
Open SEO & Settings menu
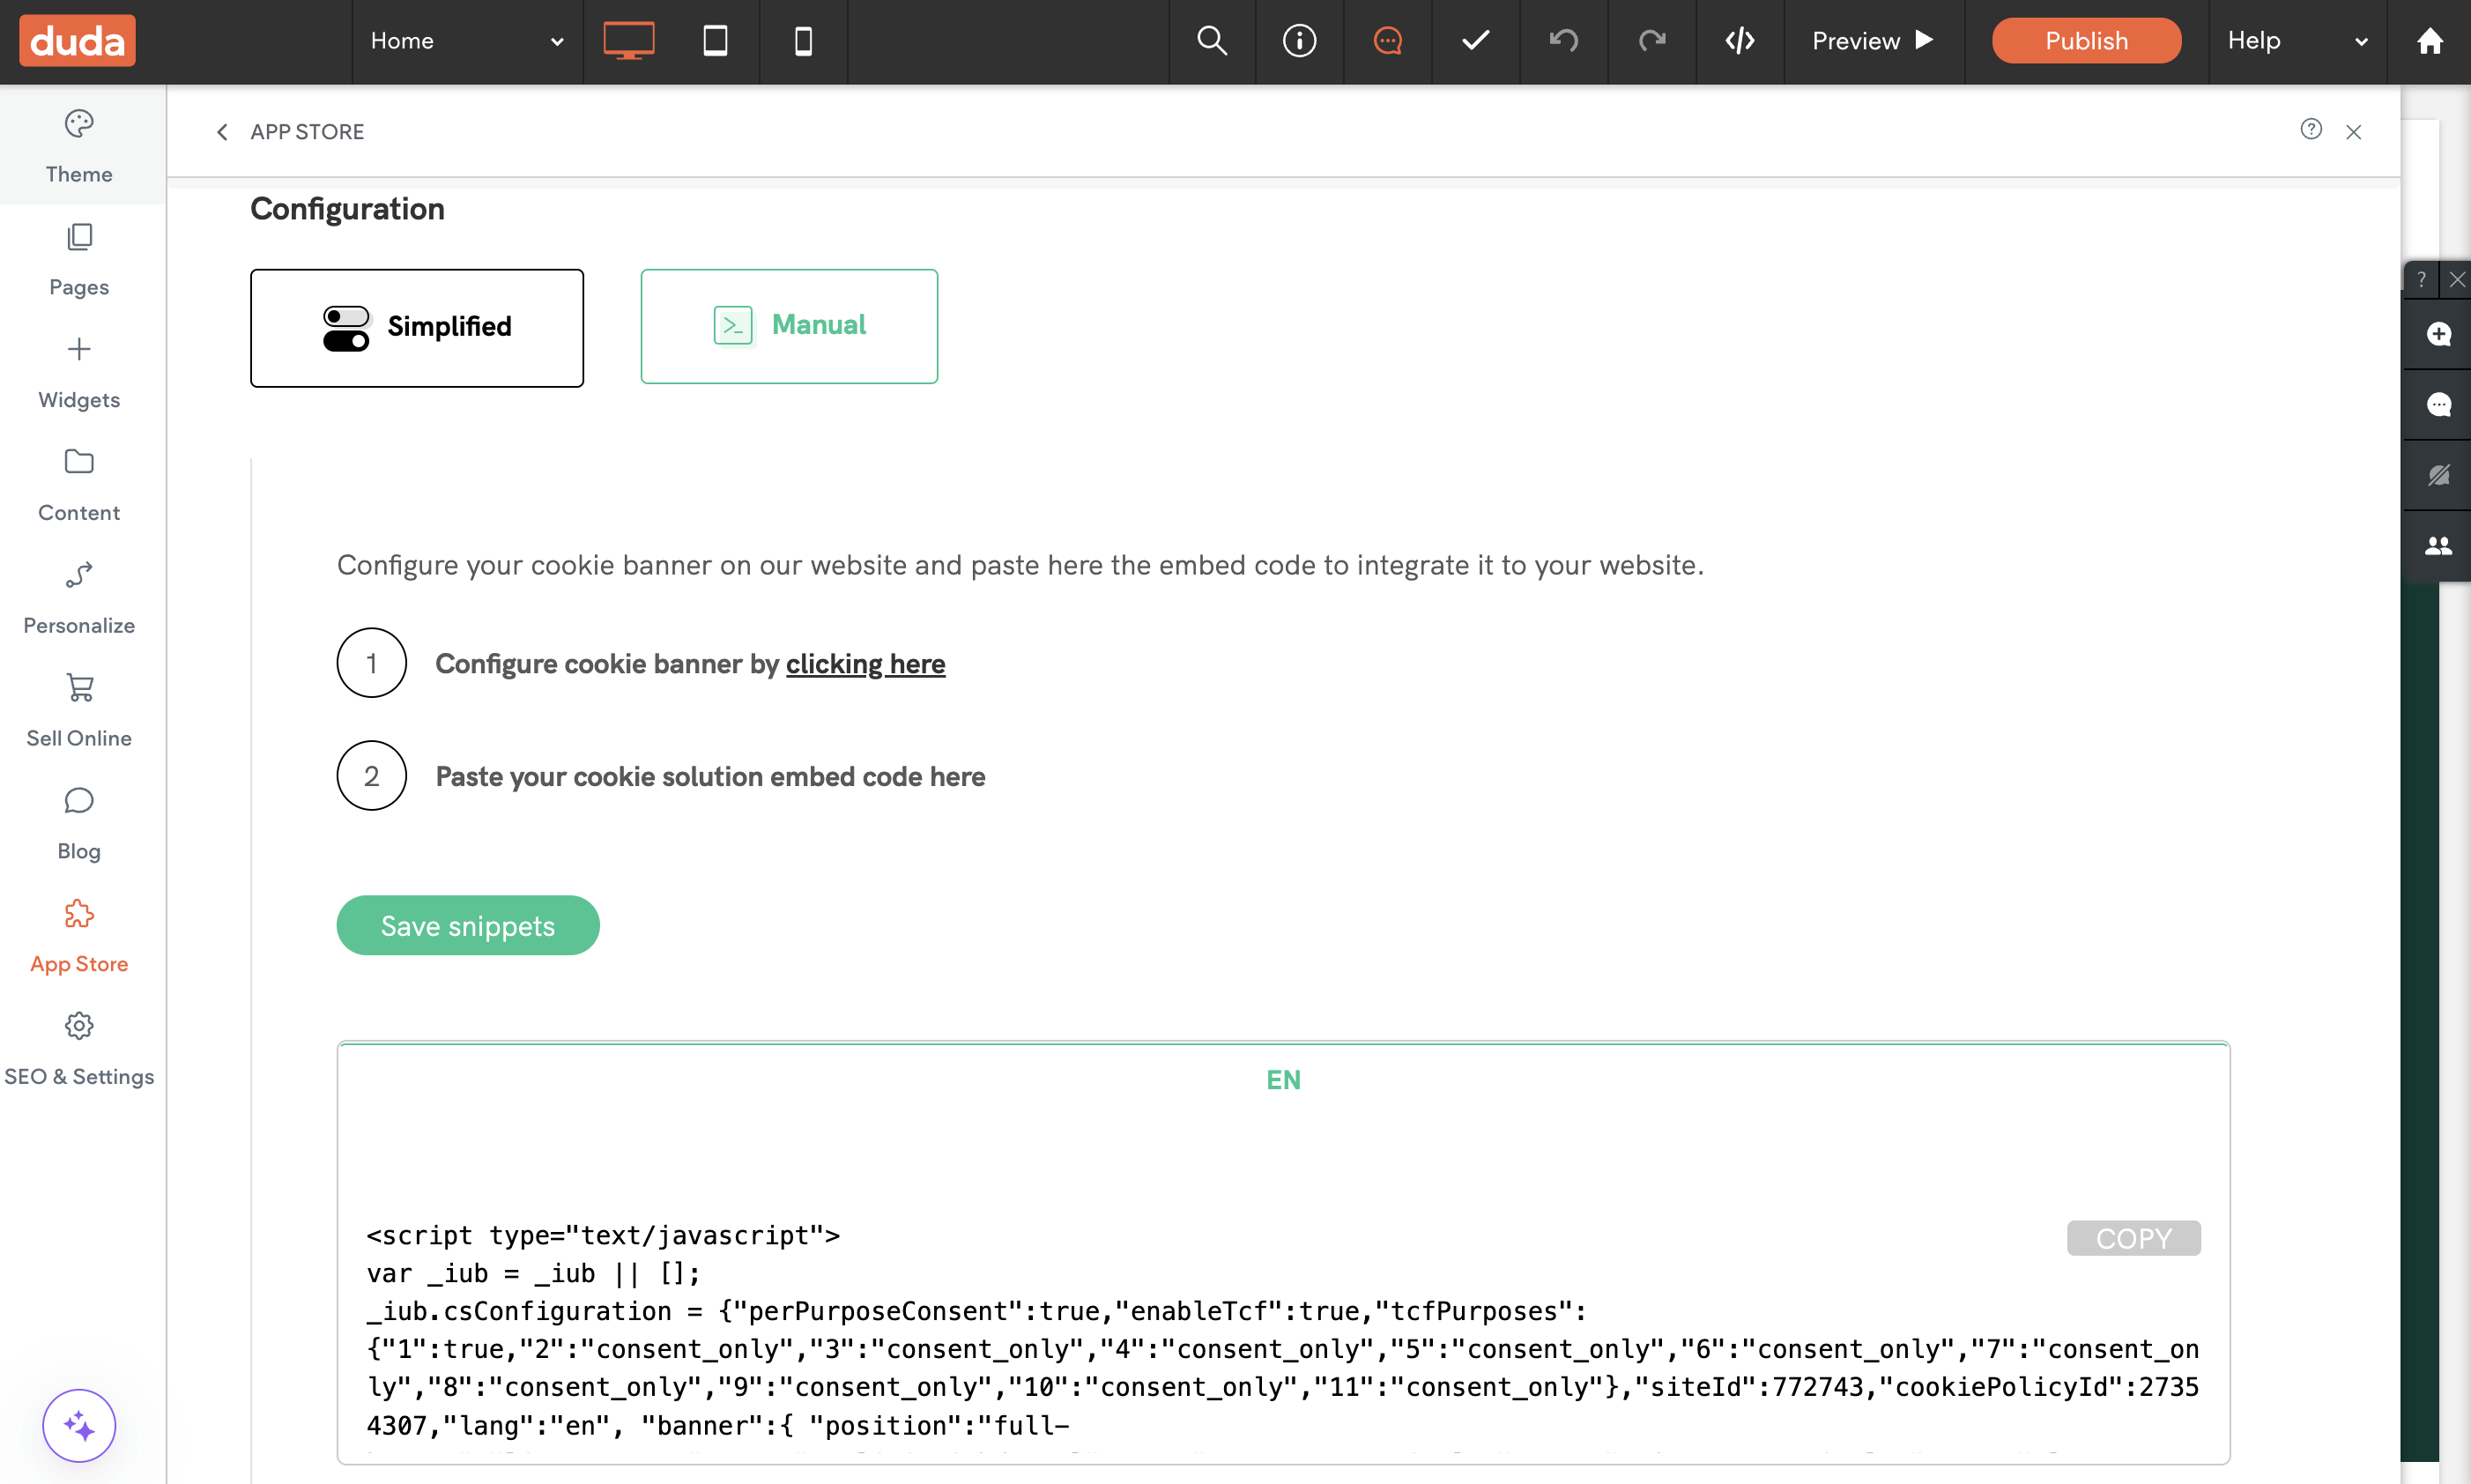79,1049
